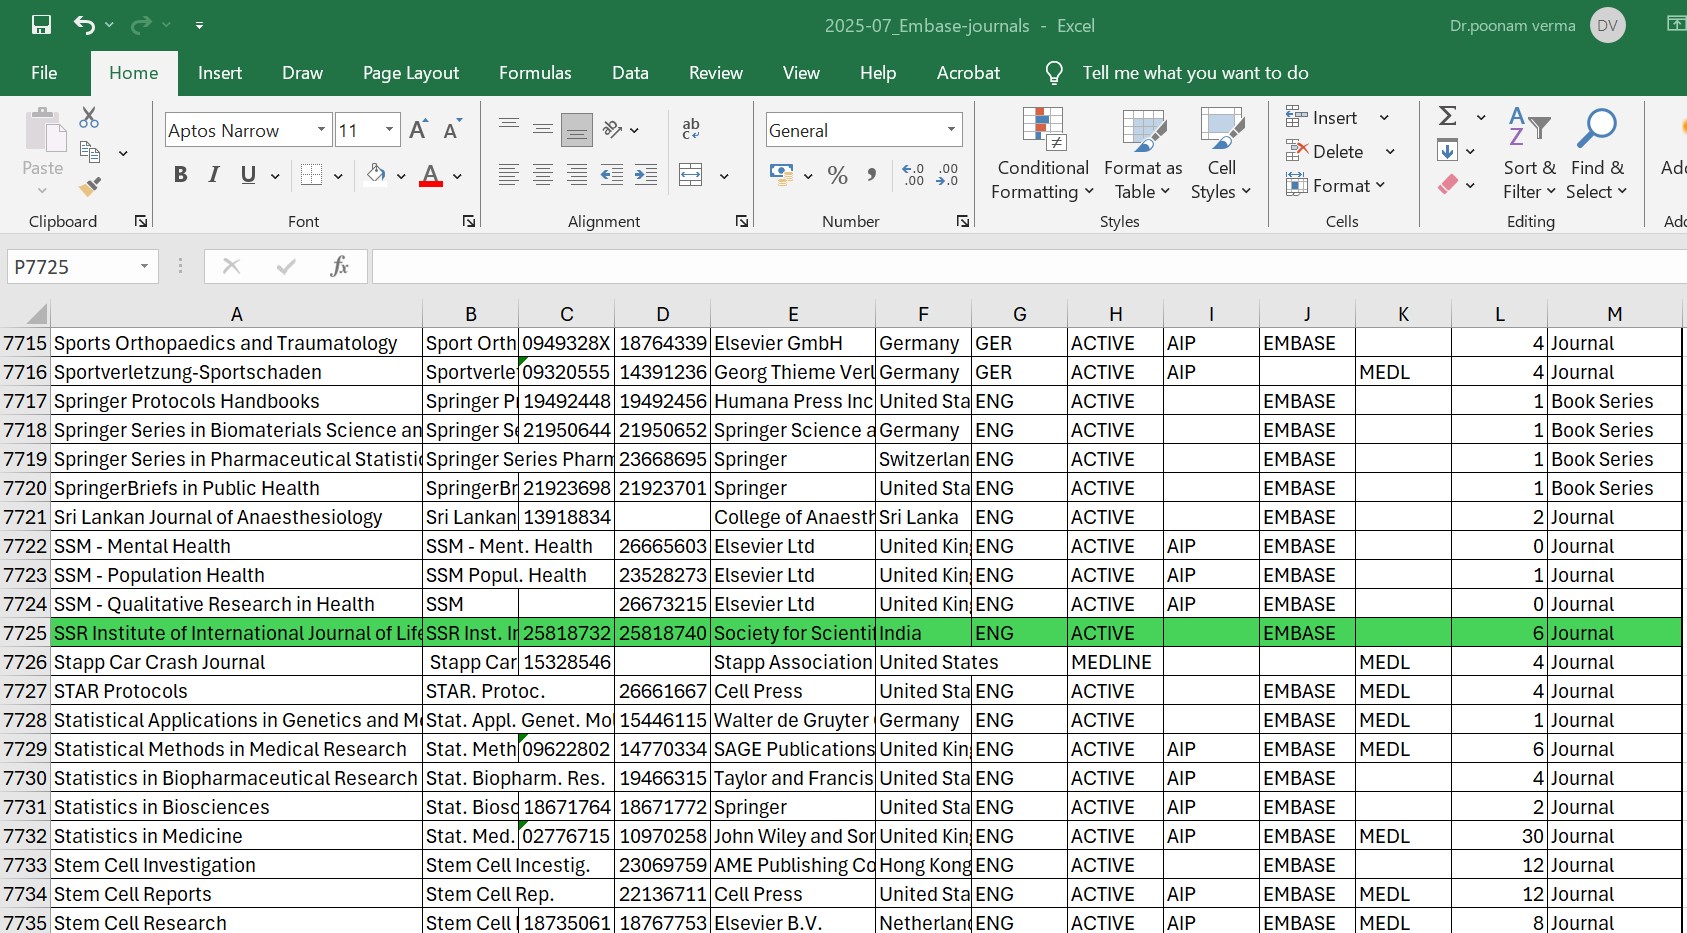Click the Format Painter brush icon
This screenshot has width=1687, height=933.
tap(90, 186)
